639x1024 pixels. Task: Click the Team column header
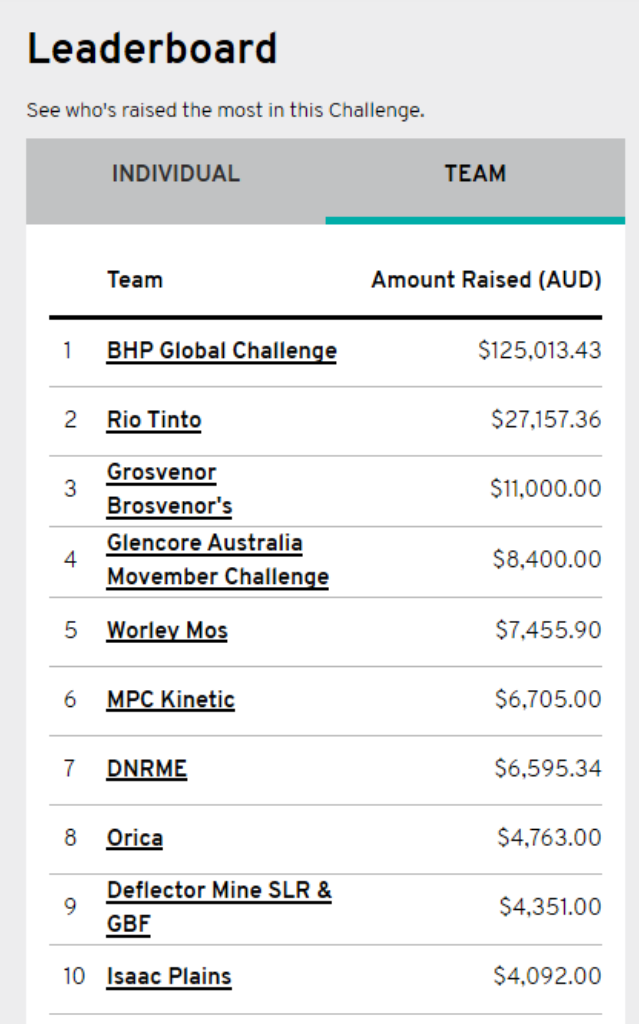[135, 280]
